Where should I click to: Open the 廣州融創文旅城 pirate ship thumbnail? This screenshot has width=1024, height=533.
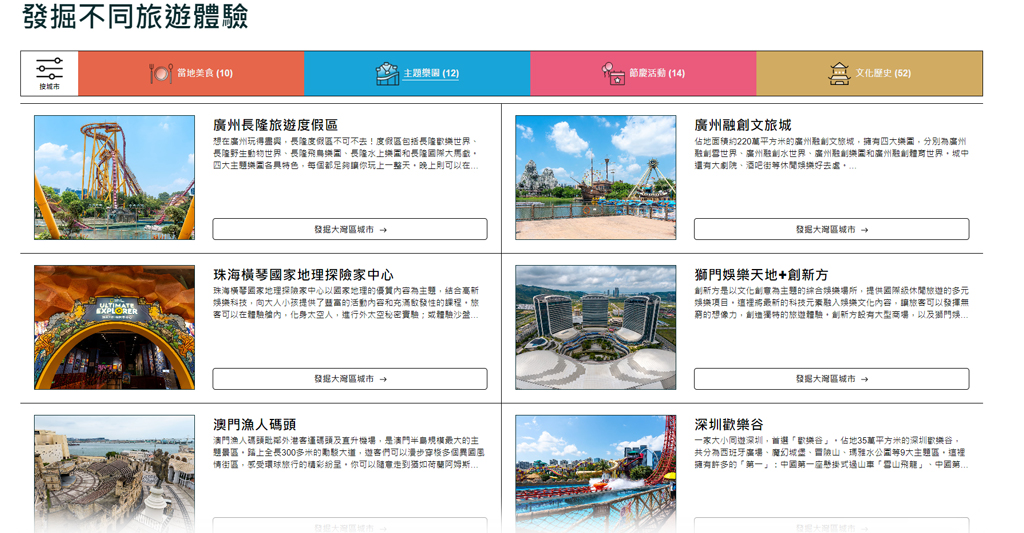596,178
